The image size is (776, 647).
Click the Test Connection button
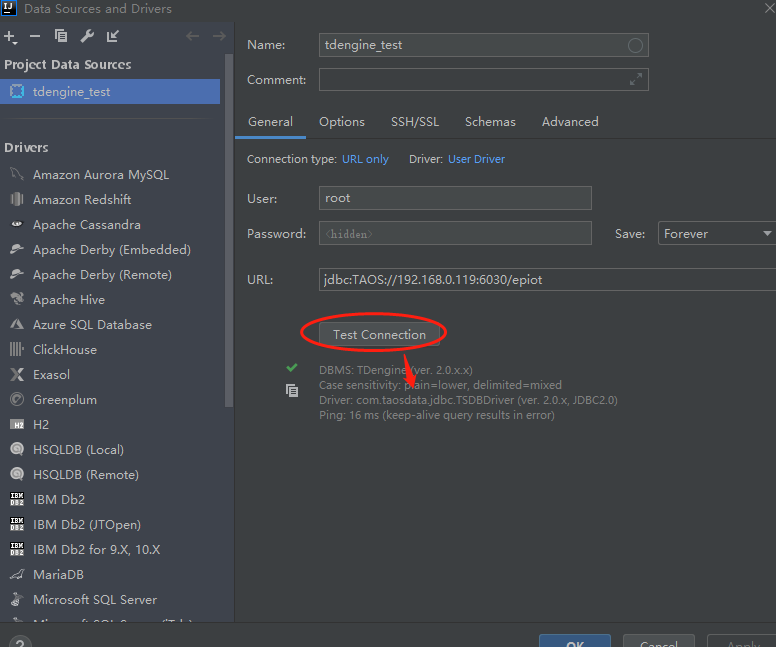379,335
